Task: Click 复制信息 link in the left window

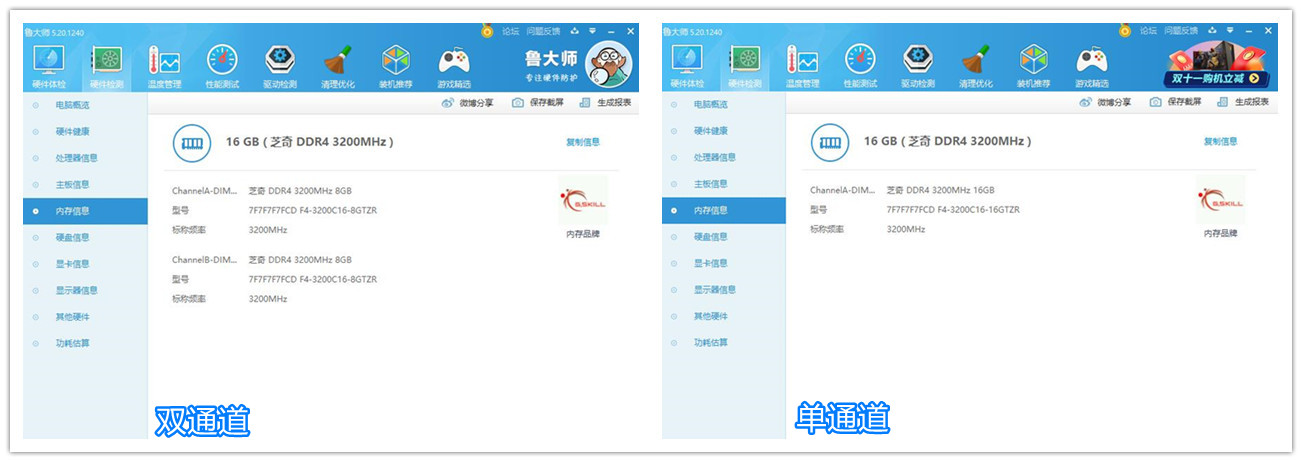Action: tap(583, 143)
